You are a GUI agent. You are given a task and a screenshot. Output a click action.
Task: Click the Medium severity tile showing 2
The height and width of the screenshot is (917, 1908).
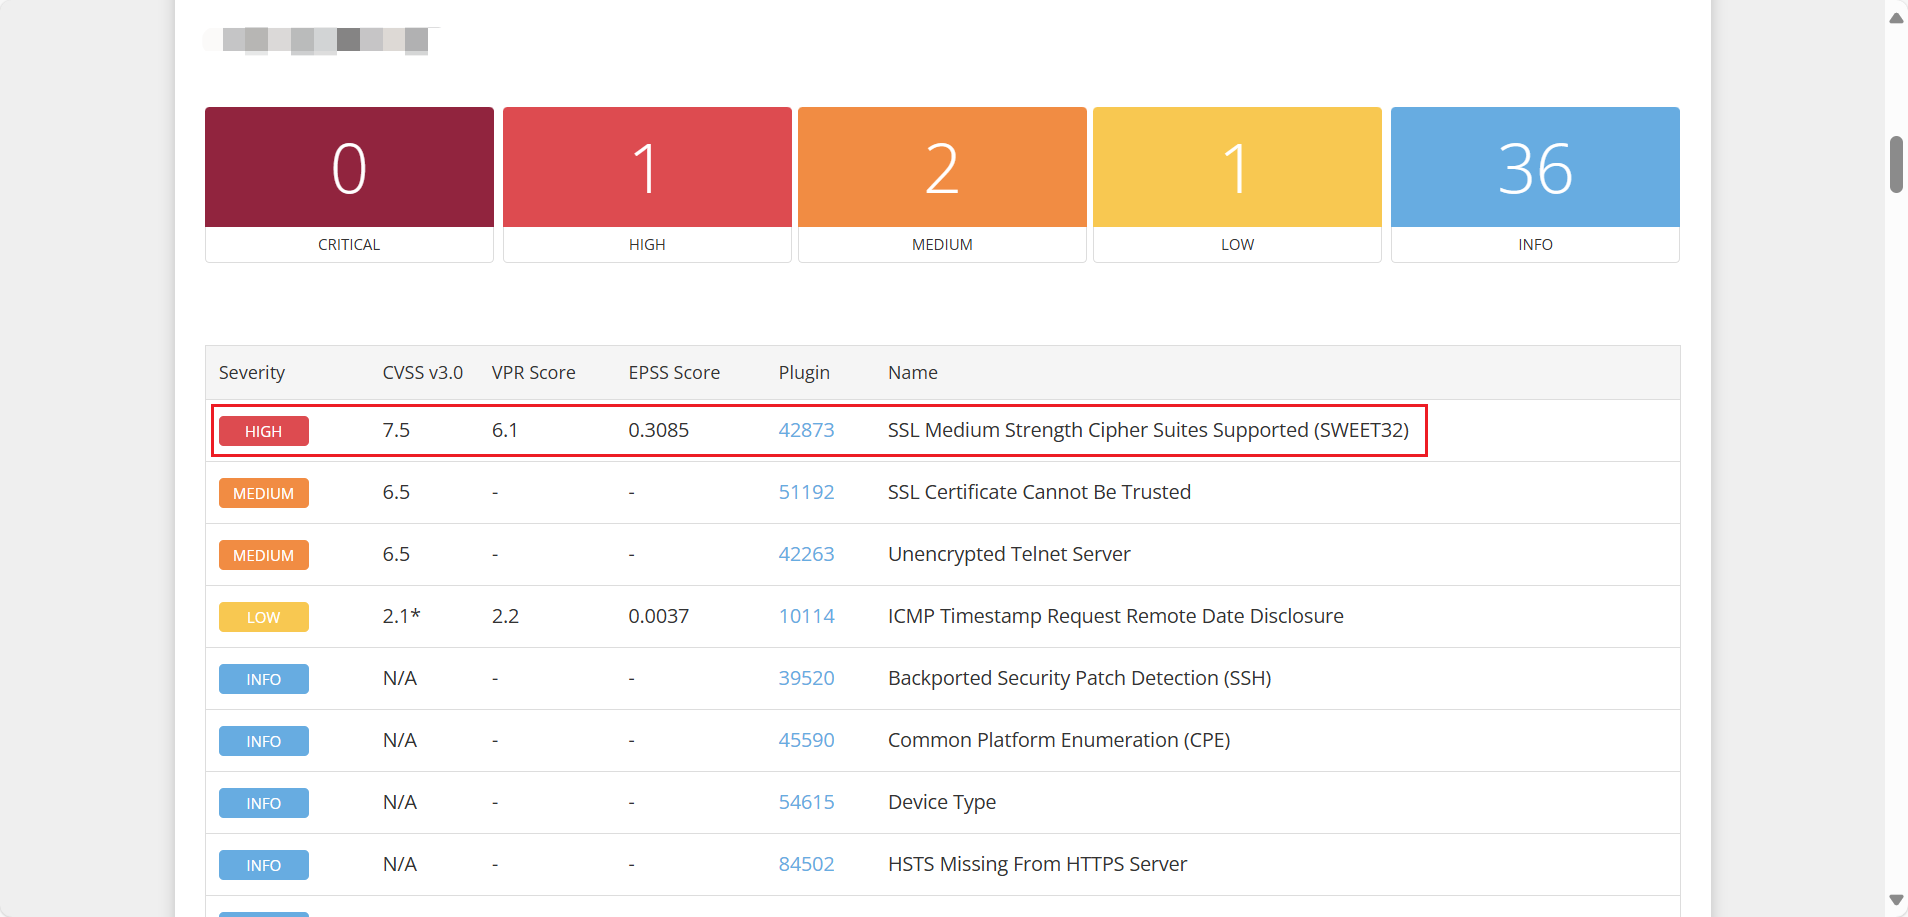pyautogui.click(x=942, y=168)
